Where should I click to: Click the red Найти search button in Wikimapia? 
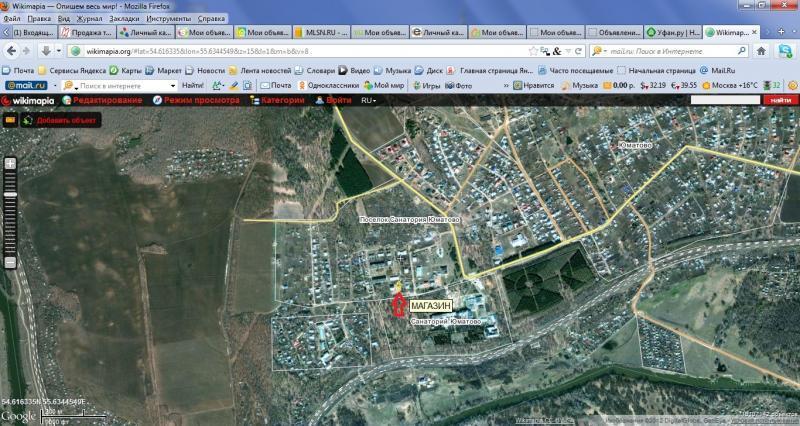click(x=776, y=101)
